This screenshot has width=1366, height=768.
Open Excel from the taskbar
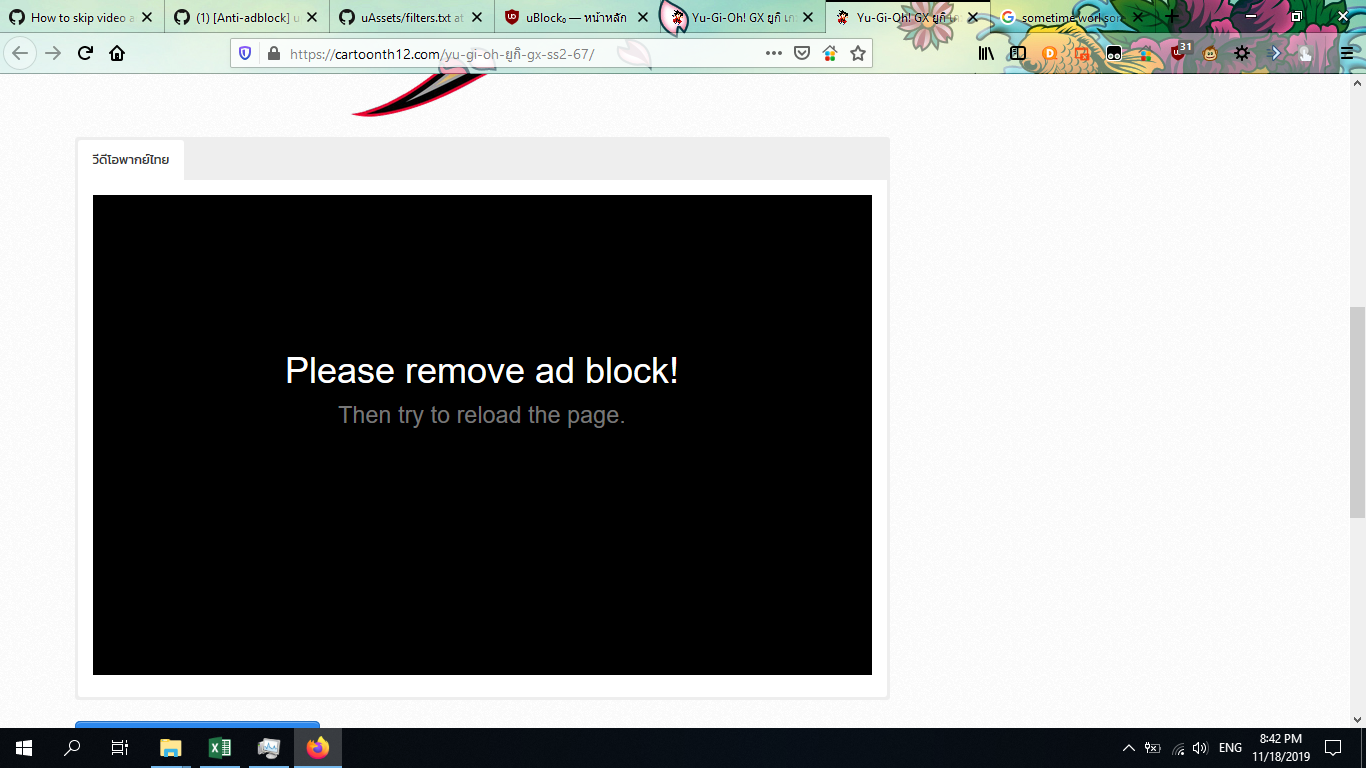click(x=220, y=747)
